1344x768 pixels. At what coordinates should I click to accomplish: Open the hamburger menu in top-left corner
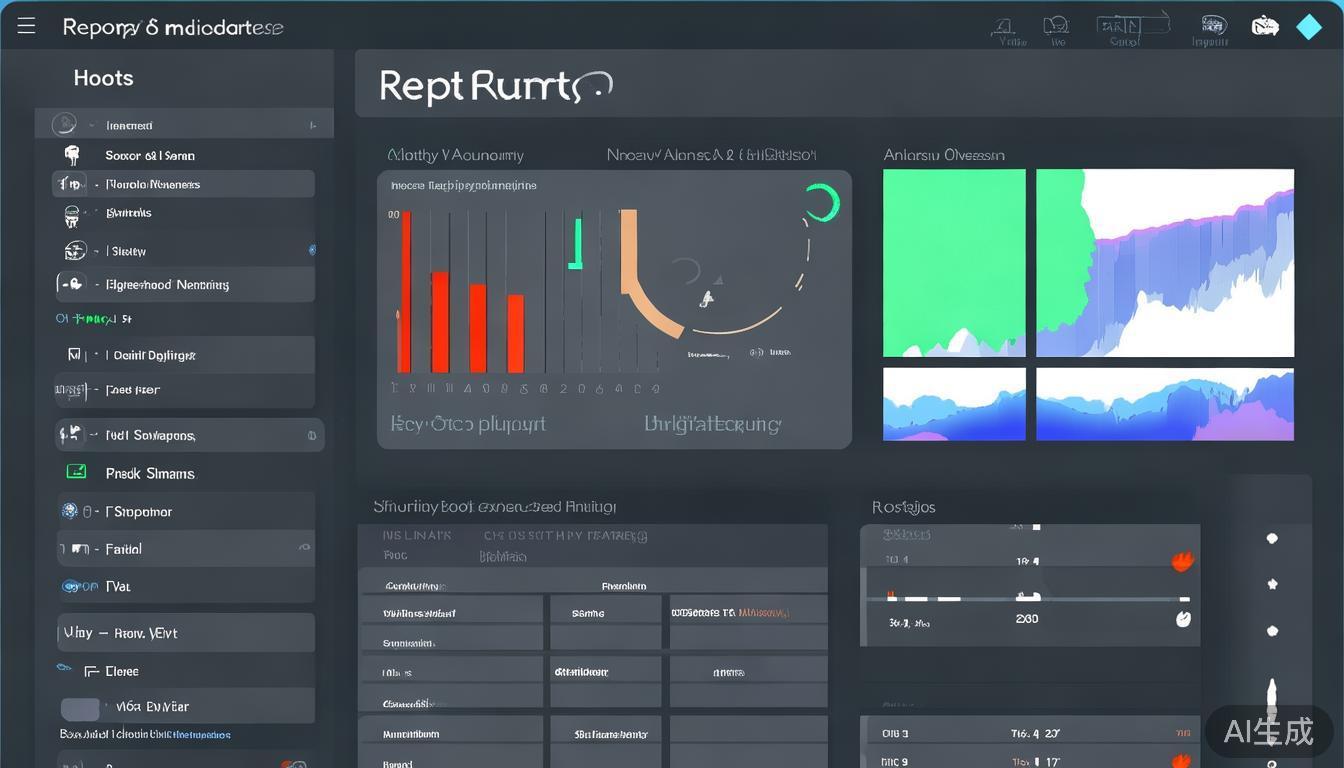[x=26, y=26]
